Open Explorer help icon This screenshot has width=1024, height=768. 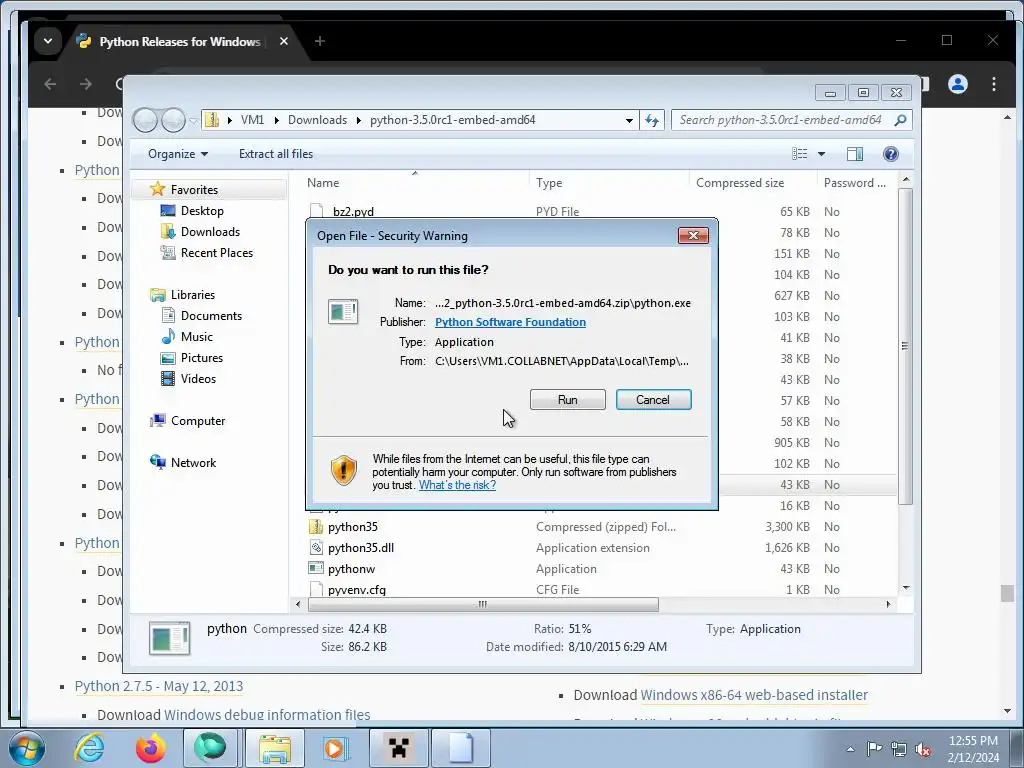(x=891, y=154)
